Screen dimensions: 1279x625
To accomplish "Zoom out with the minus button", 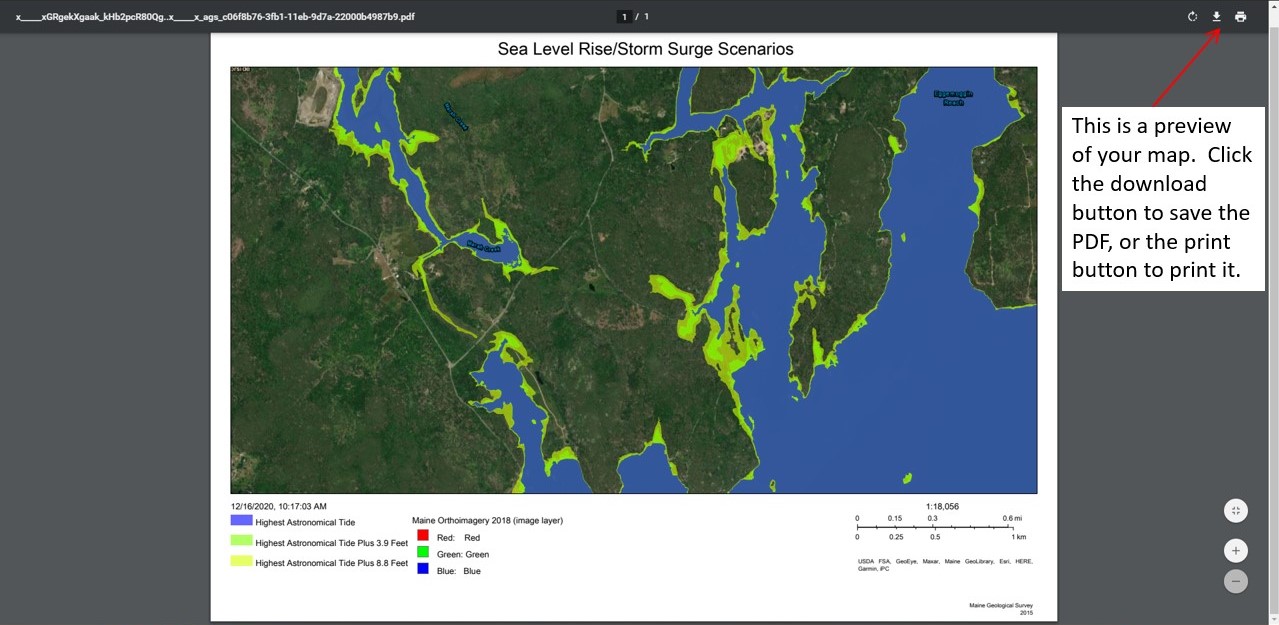I will coord(1236,581).
